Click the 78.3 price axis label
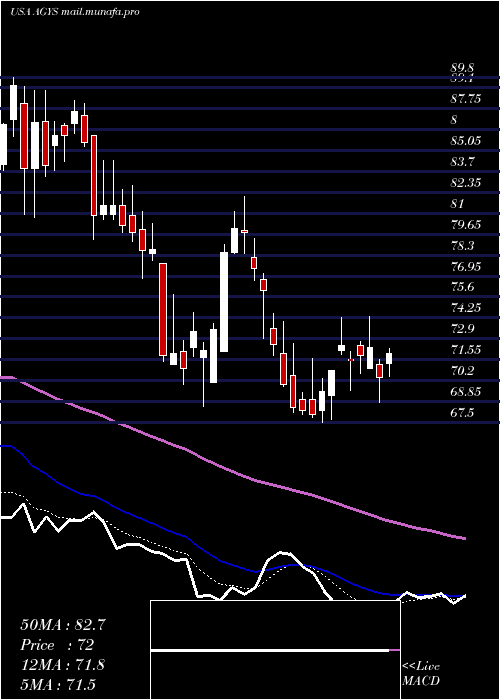Viewport: 500px width, 700px height. click(x=462, y=246)
